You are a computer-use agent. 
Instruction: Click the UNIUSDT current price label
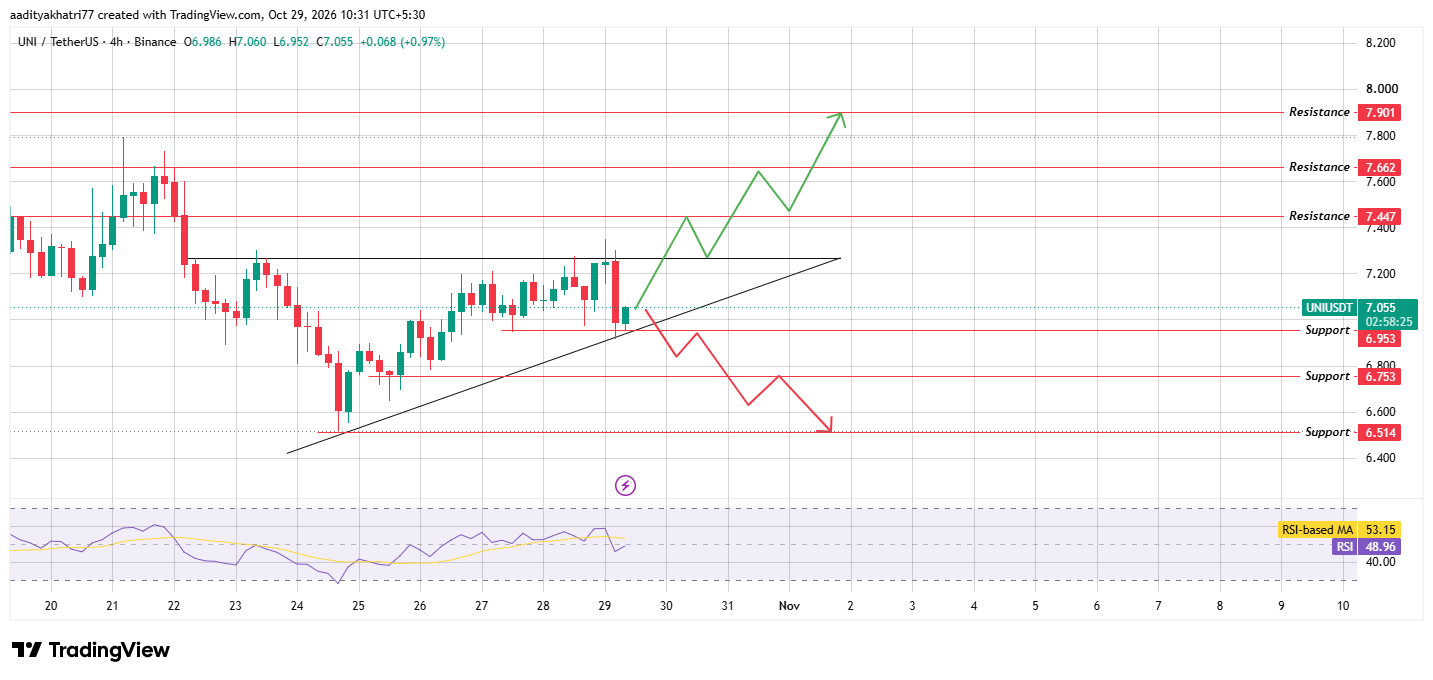pos(1329,307)
